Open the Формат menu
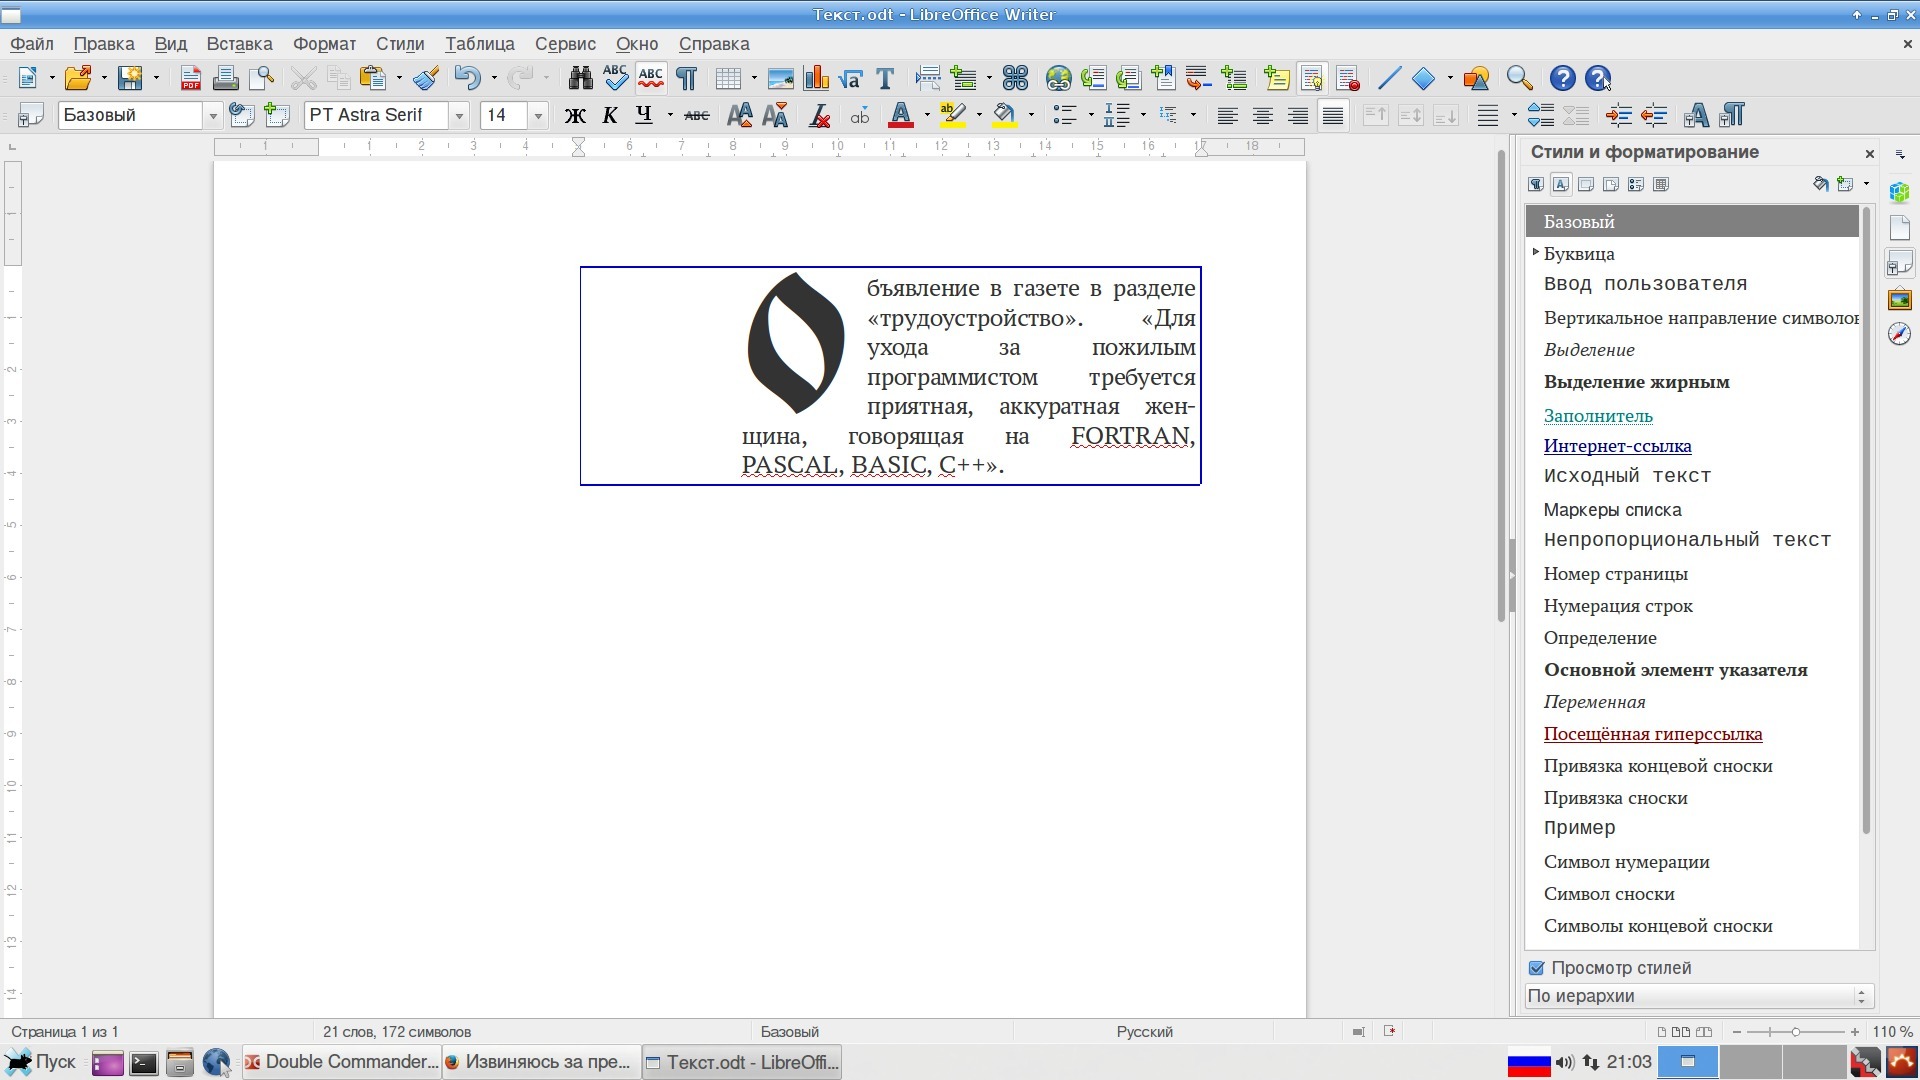The width and height of the screenshot is (1920, 1080). click(x=324, y=44)
